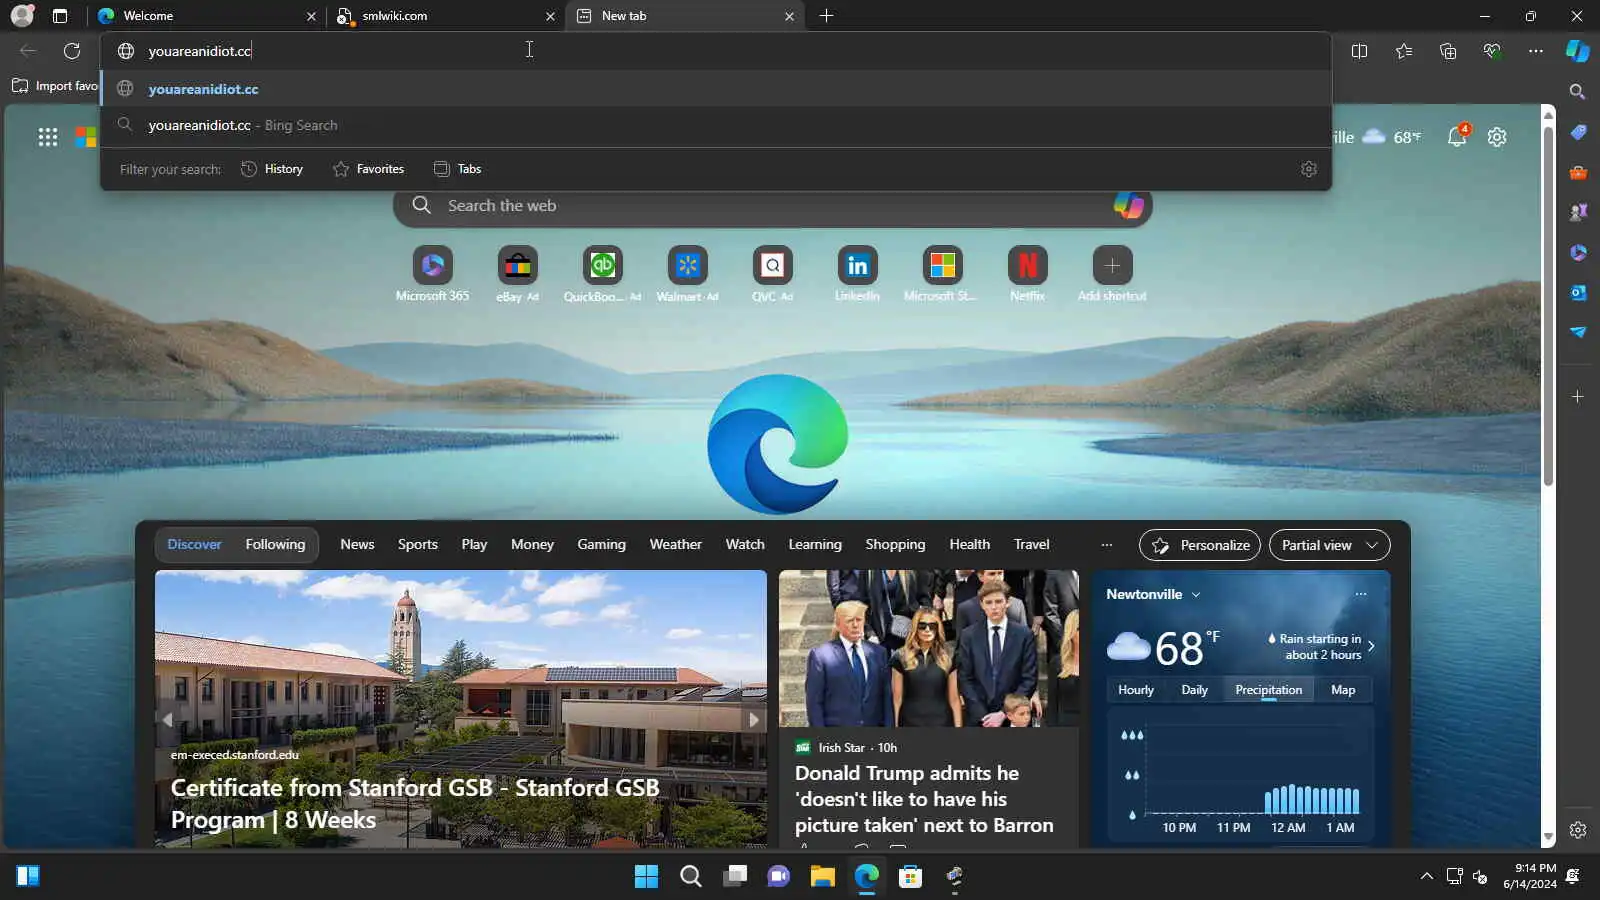
Task: Open the Microsoft 365 shortcut
Action: coord(432,274)
